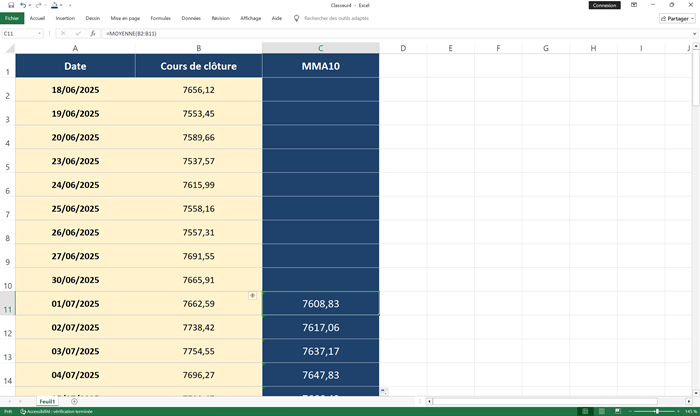This screenshot has height=416, width=700.
Task: Open the Fichier menu tab
Action: pyautogui.click(x=12, y=18)
